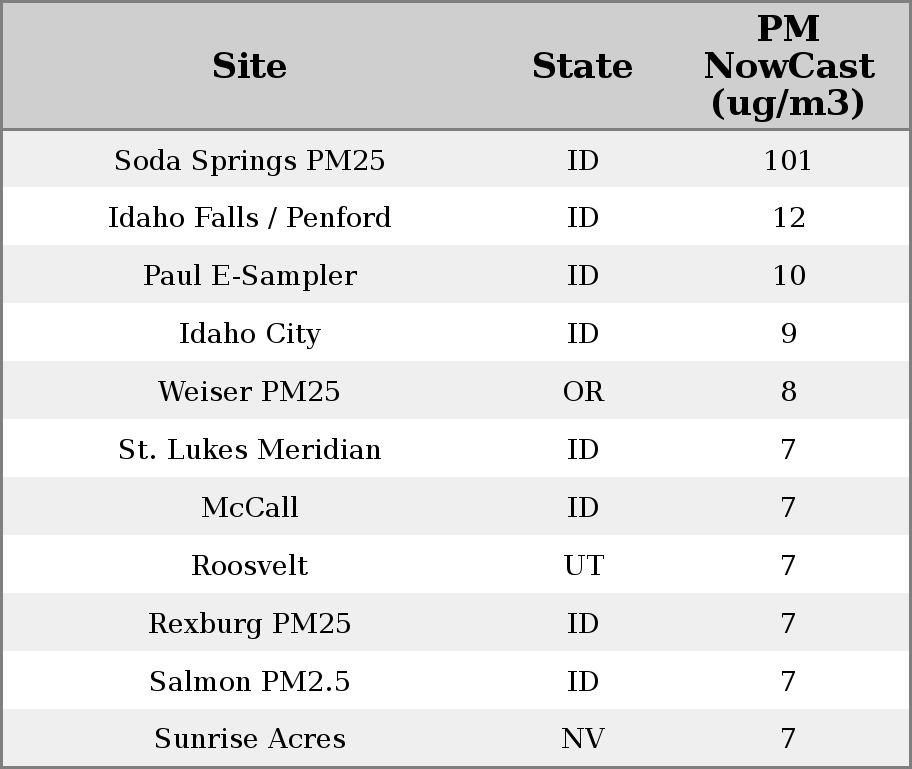Select the Rexburg PM25 site name
912x769 pixels.
click(x=249, y=624)
